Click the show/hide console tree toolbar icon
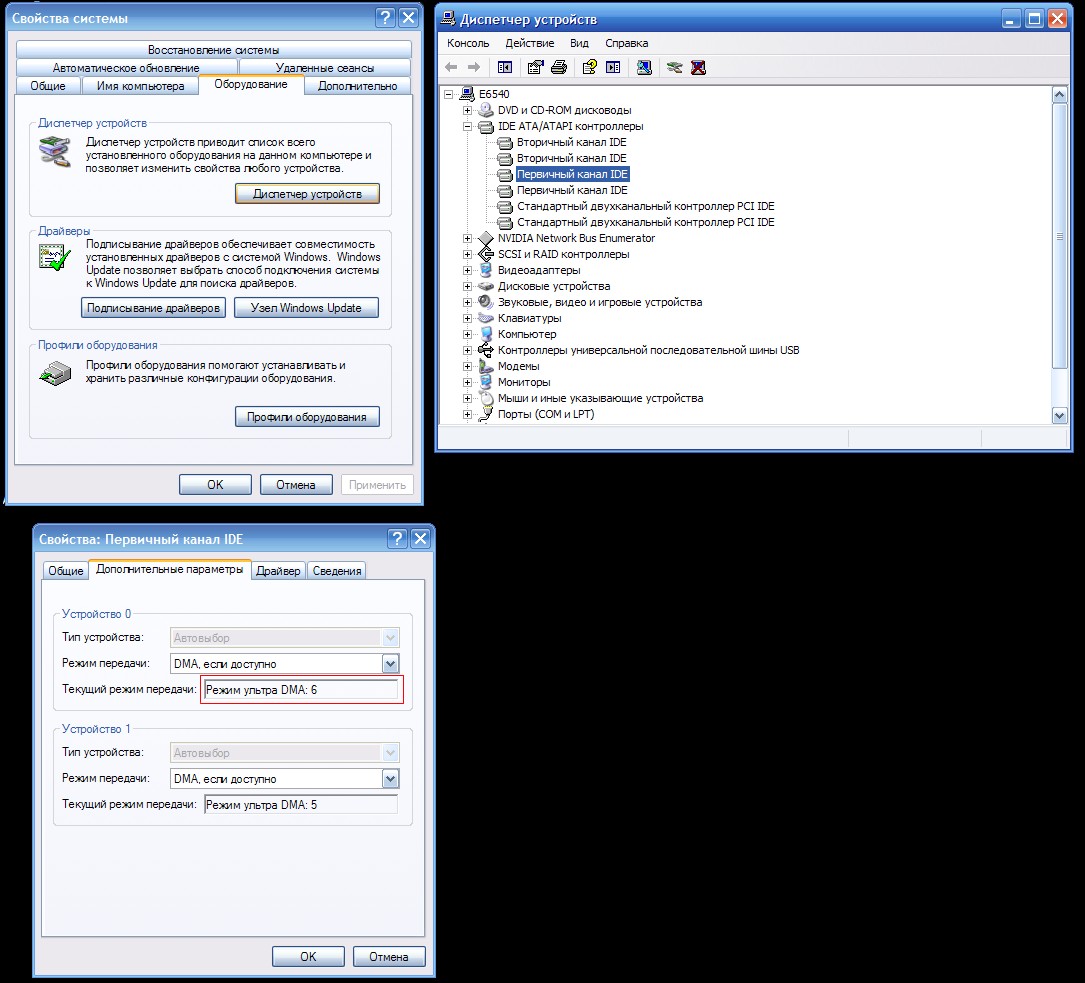Screen dimensions: 1085x983 tap(505, 67)
